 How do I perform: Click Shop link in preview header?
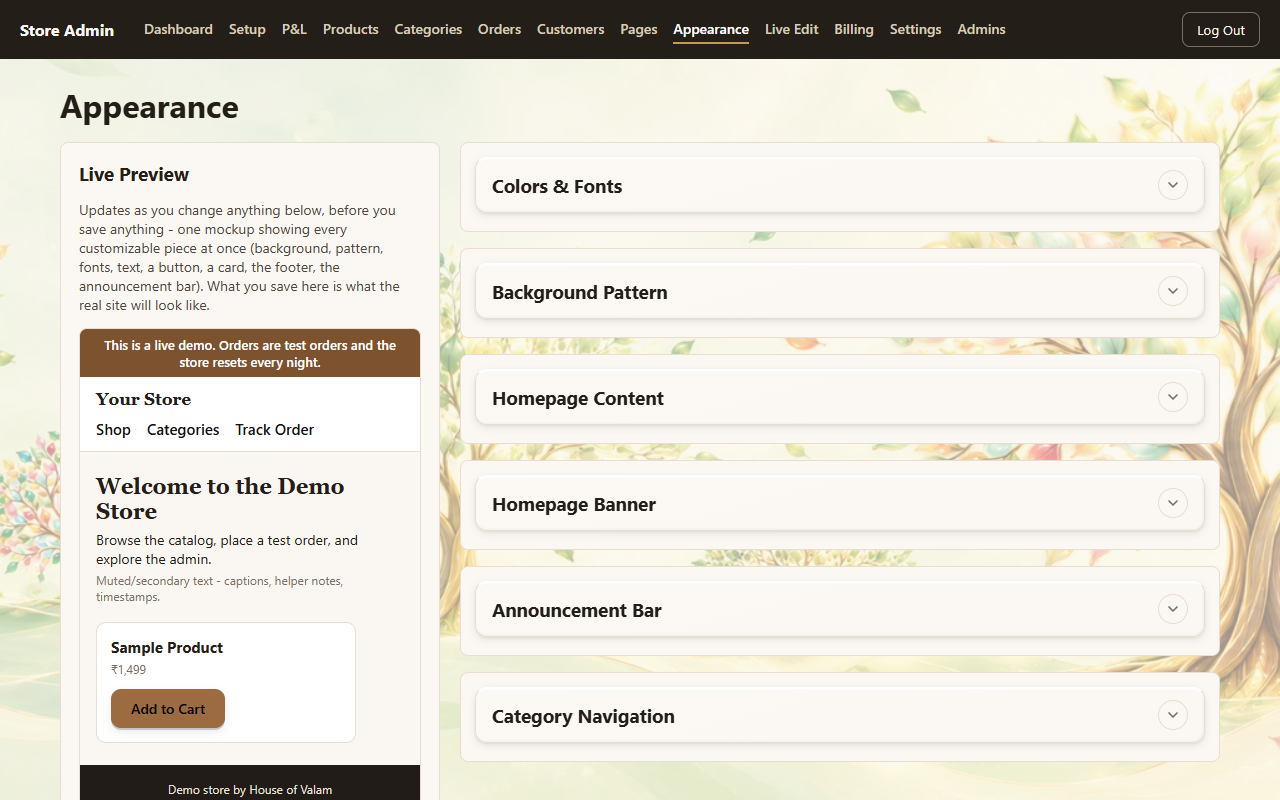(113, 429)
